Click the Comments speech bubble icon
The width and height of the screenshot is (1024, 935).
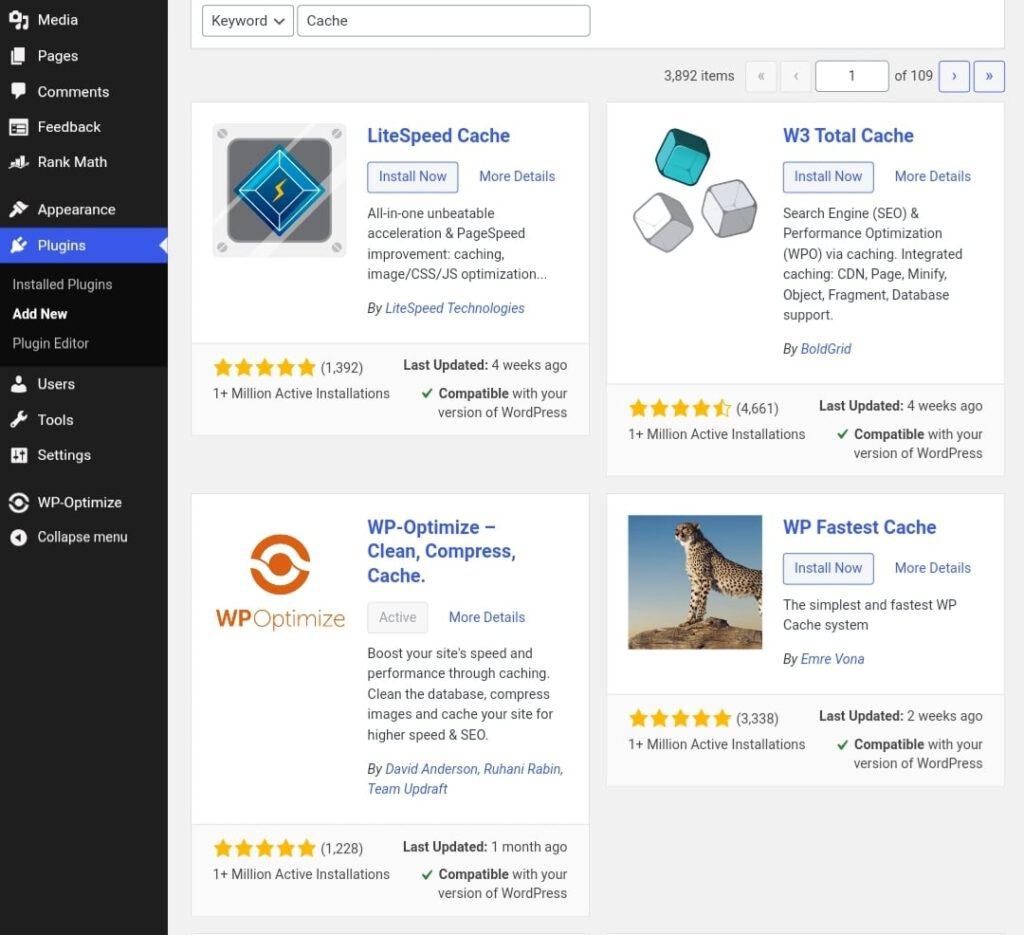[x=18, y=91]
